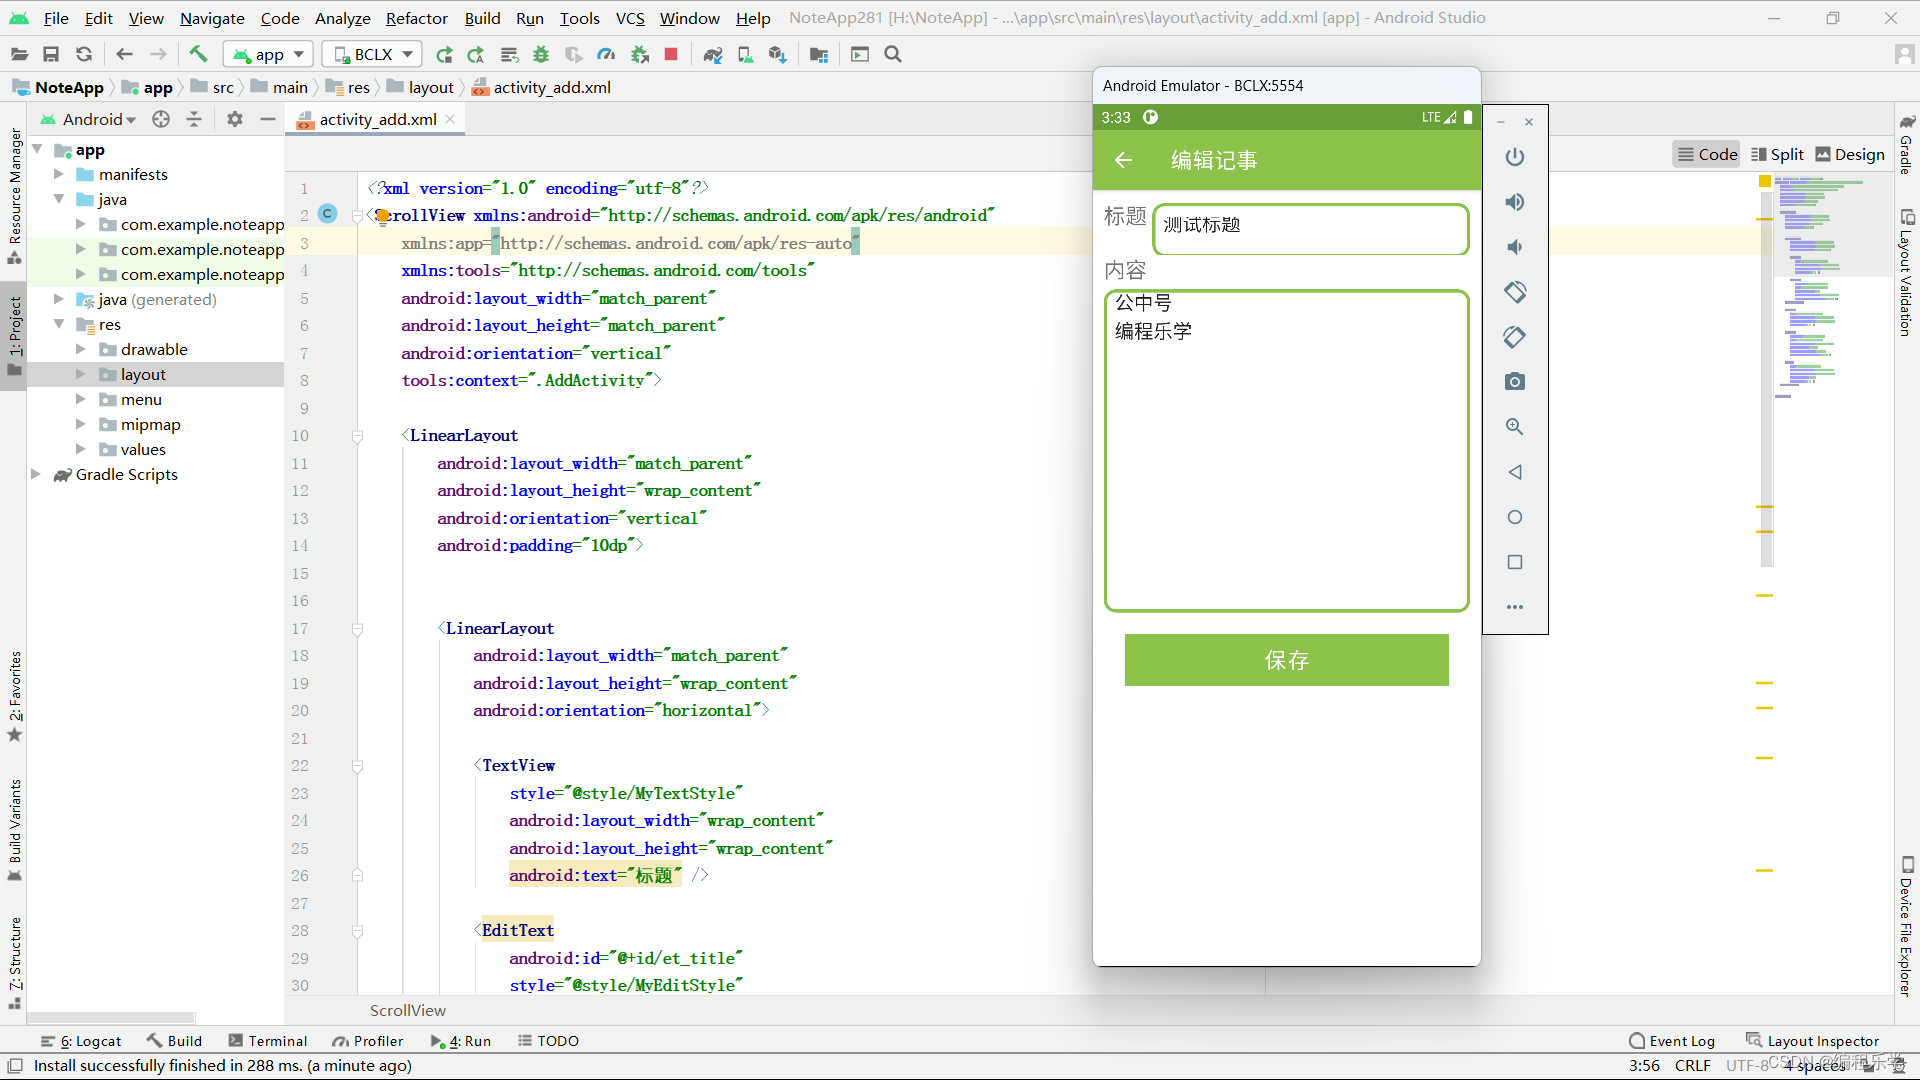
Task: Switch editor to Split view
Action: click(x=1777, y=154)
